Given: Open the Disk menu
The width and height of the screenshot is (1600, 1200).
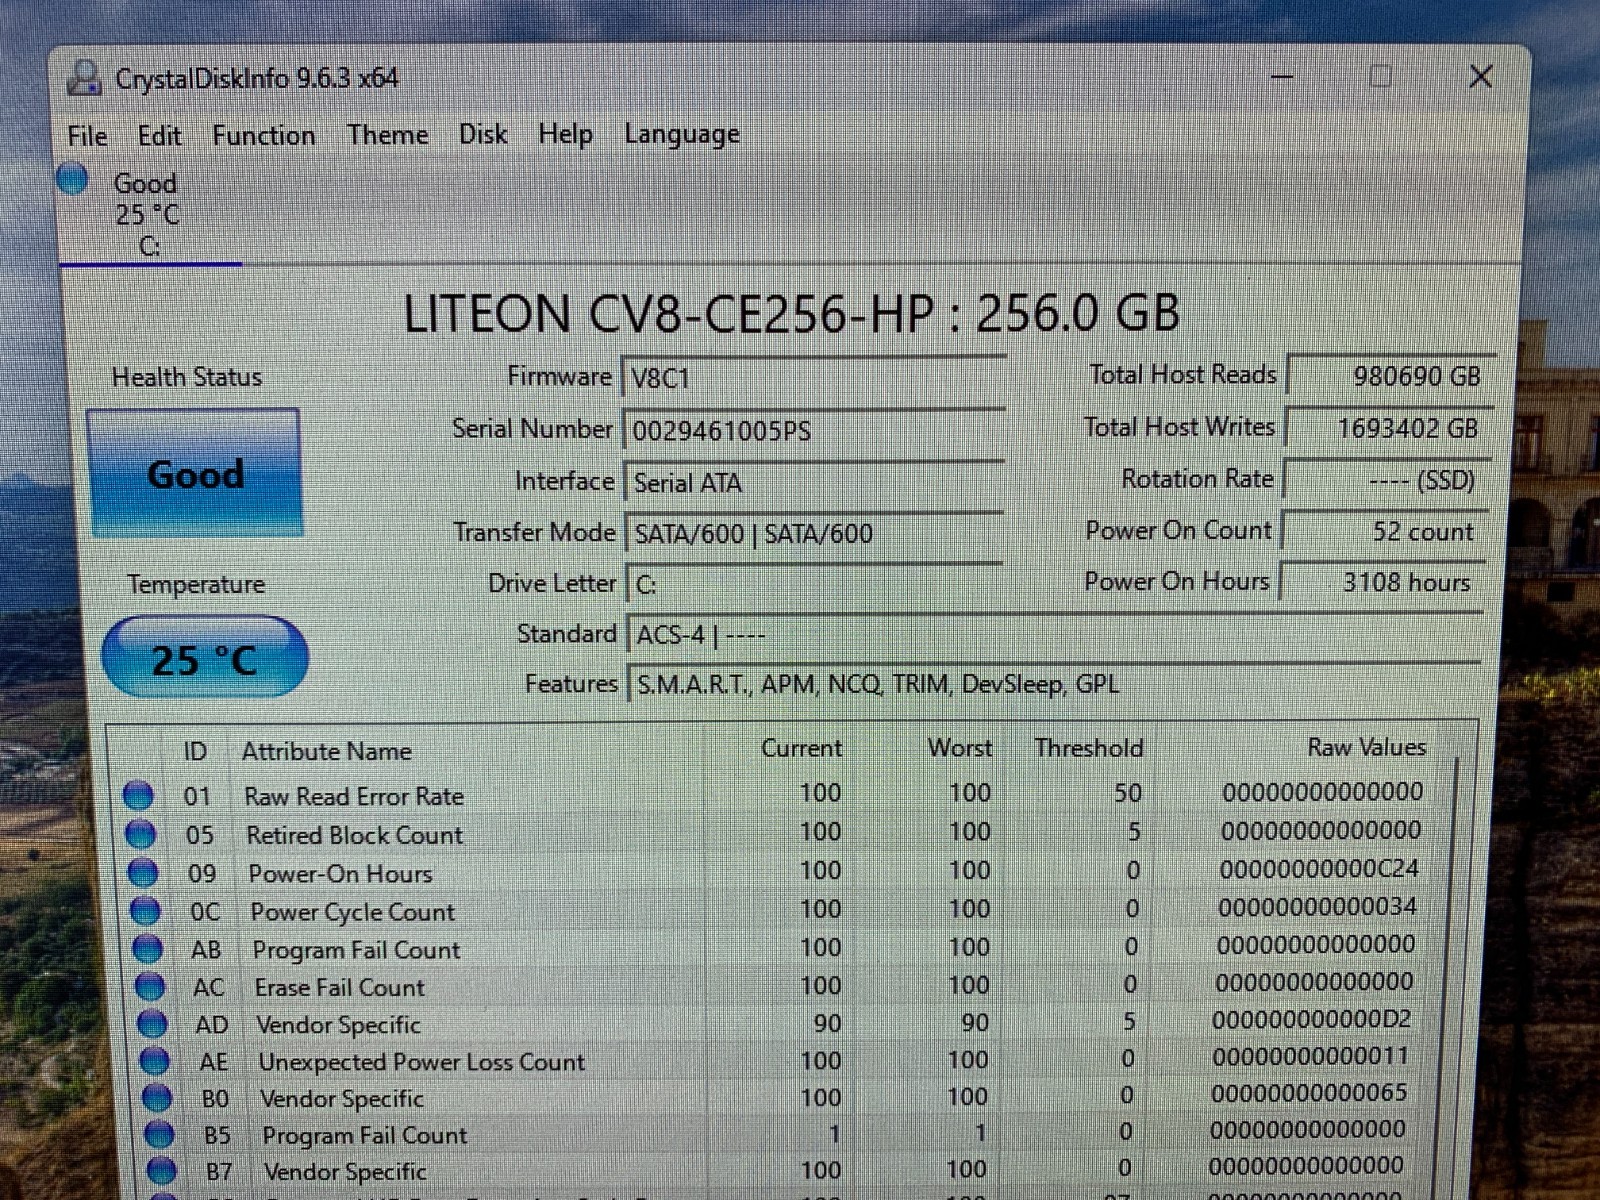Looking at the screenshot, I should click(x=483, y=134).
